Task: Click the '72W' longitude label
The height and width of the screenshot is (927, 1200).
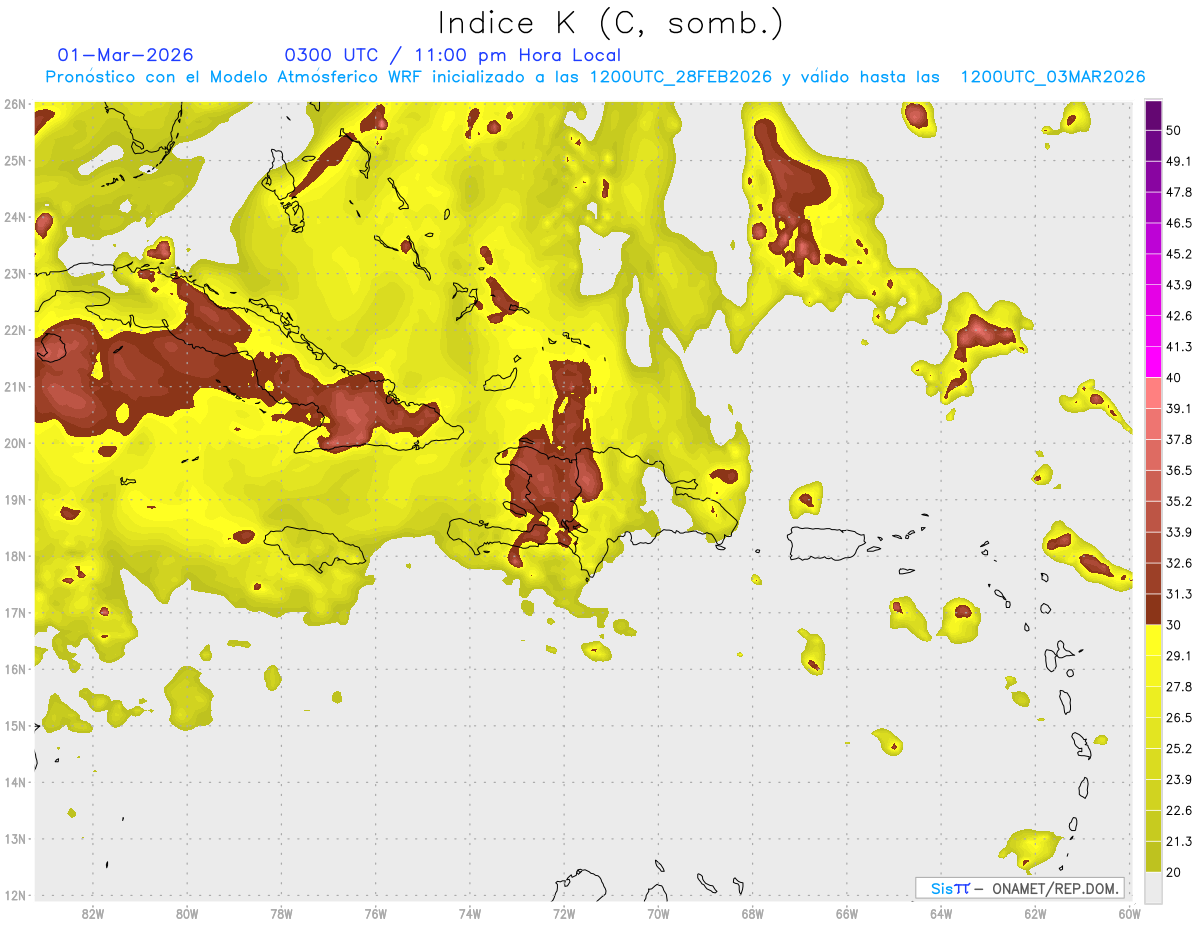Action: (564, 914)
